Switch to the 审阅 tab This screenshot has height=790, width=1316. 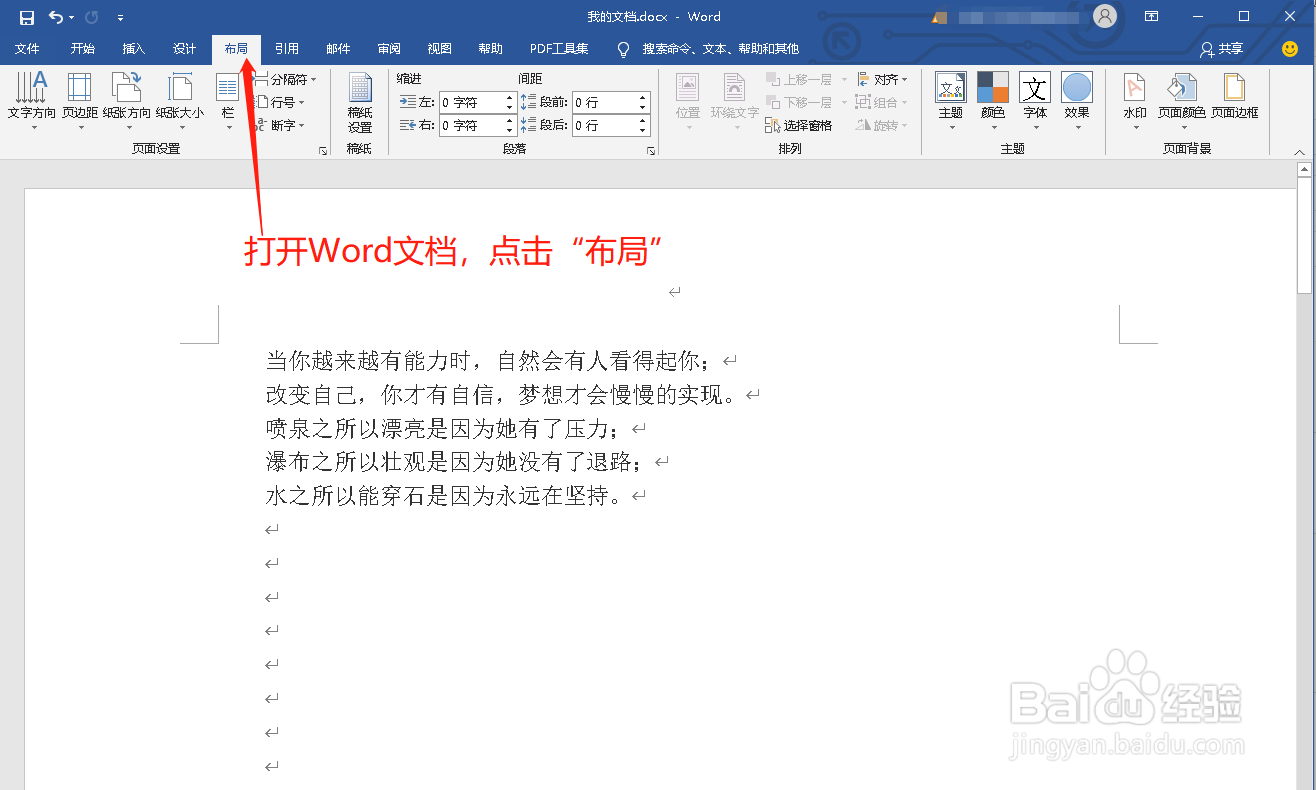[389, 48]
